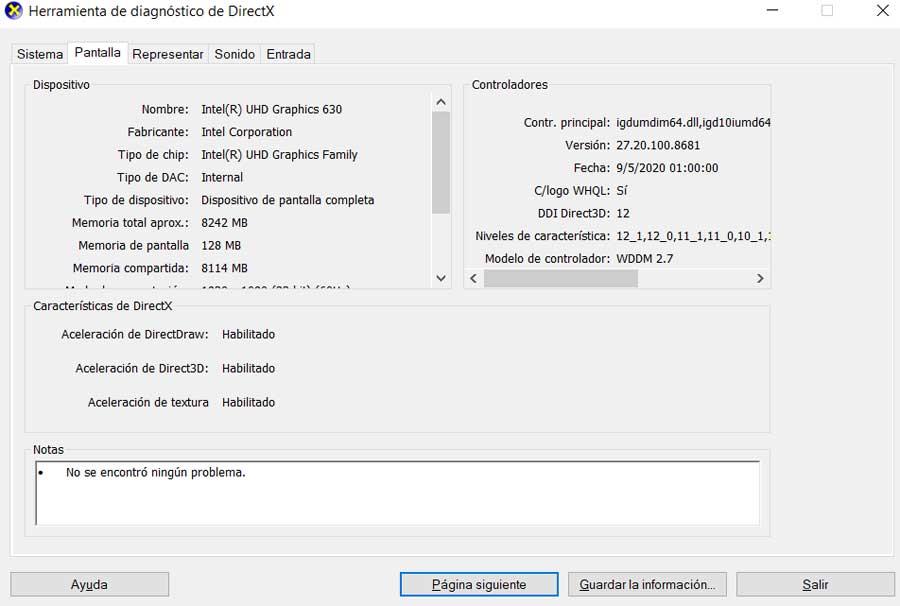Close the DirectX diagnostic window
This screenshot has width=900, height=606.
[x=883, y=10]
